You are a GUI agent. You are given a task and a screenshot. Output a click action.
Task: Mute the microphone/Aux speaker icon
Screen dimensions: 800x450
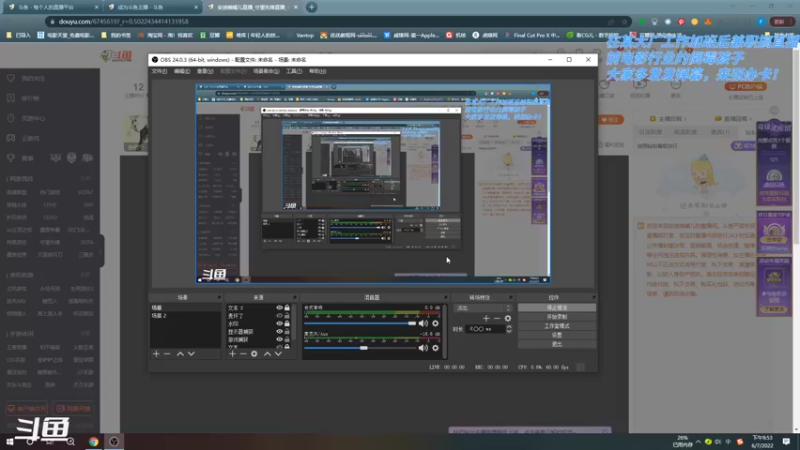(423, 348)
